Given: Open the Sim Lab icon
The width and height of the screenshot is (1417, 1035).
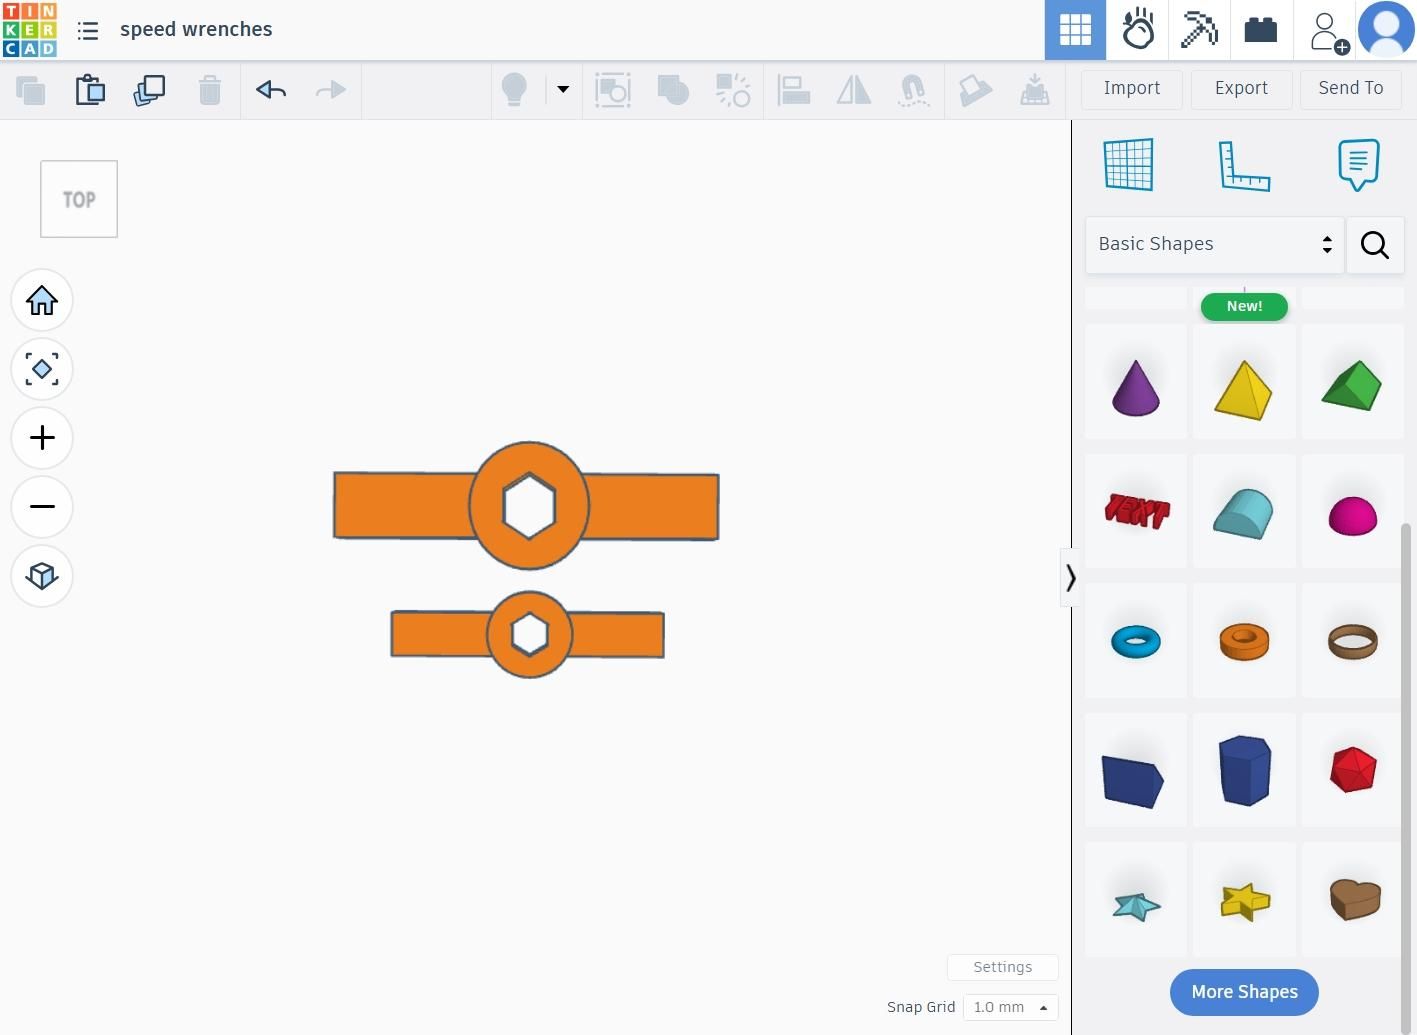Looking at the screenshot, I should tap(1137, 30).
